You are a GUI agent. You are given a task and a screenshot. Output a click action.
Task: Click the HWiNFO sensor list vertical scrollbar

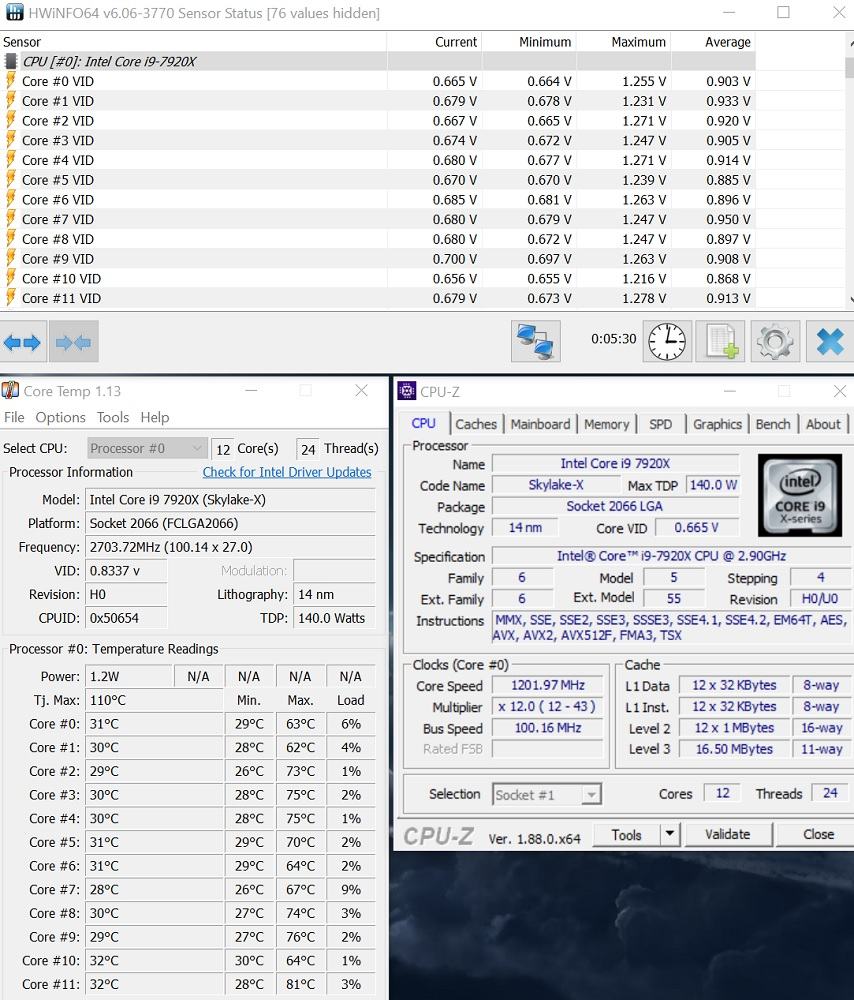[x=850, y=170]
